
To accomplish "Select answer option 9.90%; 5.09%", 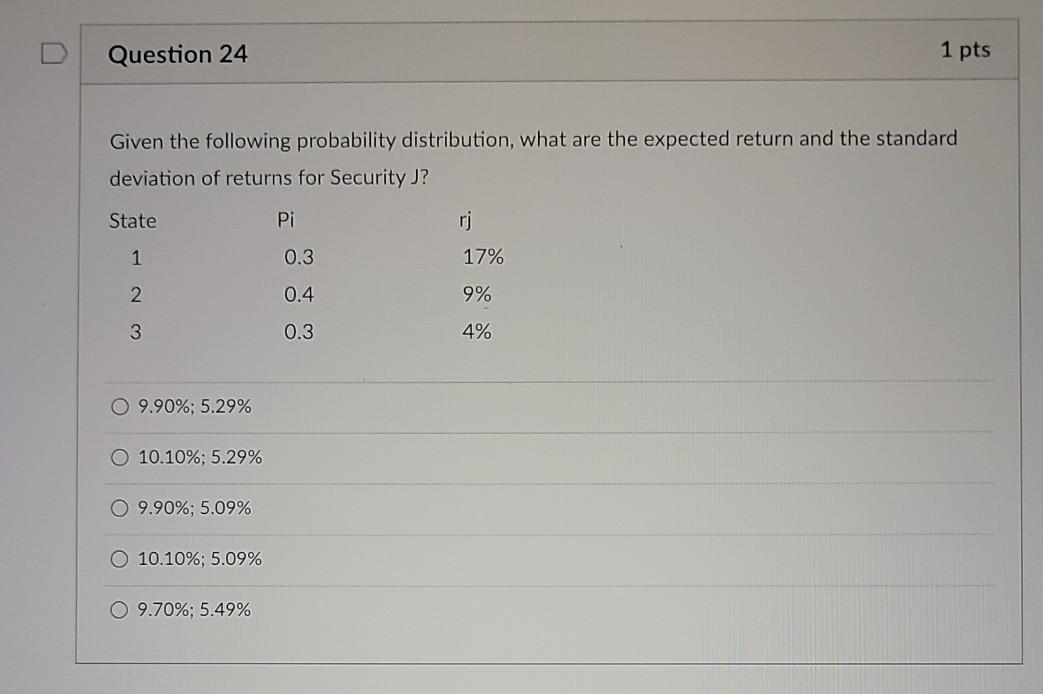I will coord(118,508).
